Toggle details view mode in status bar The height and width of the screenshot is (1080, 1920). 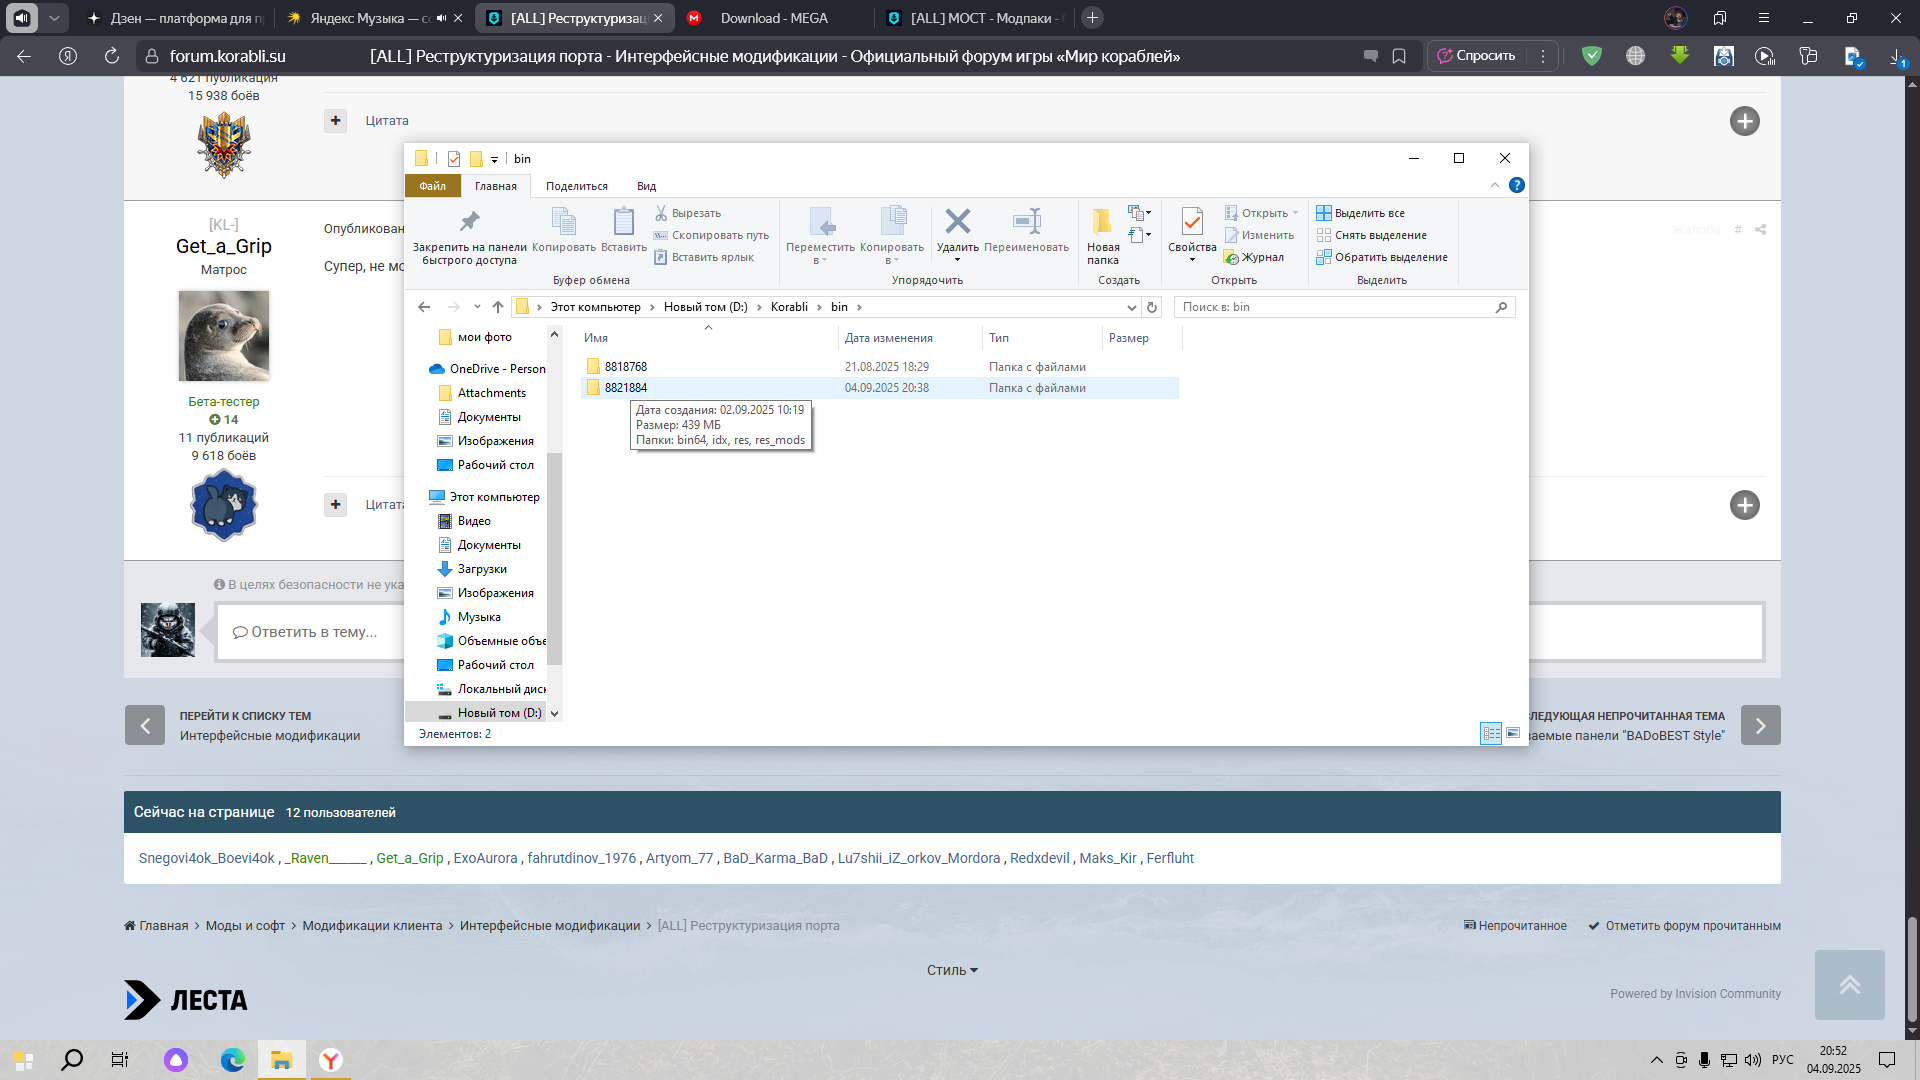[x=1491, y=733]
